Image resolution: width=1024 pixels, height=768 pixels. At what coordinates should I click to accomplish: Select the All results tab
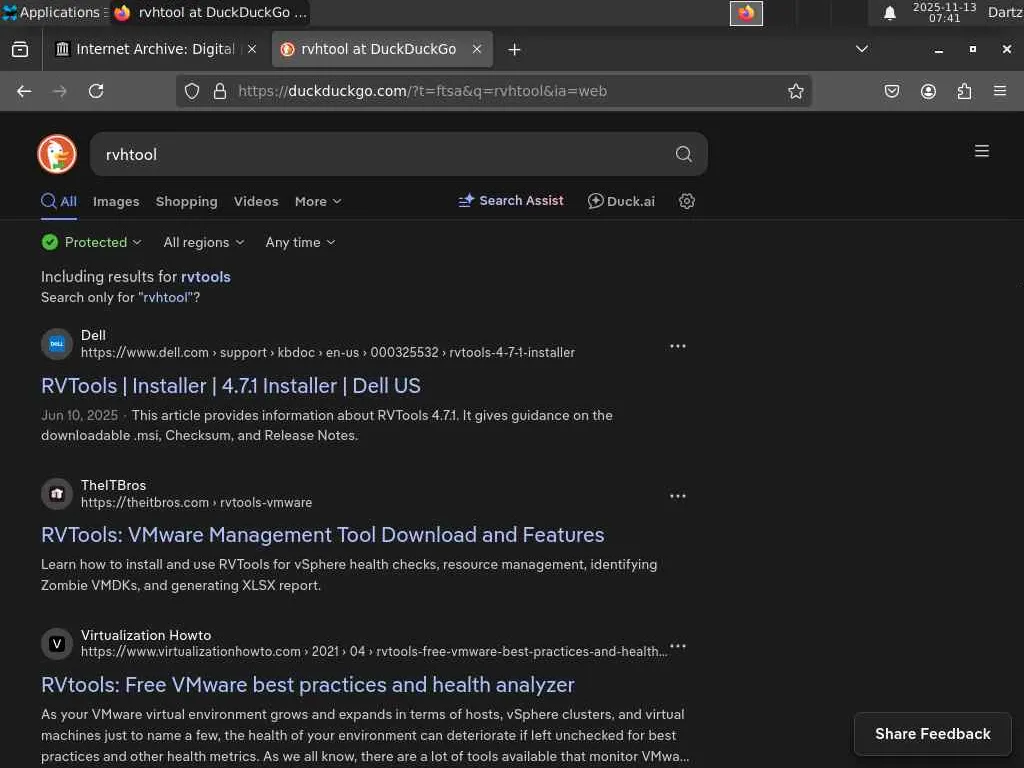[x=59, y=201]
